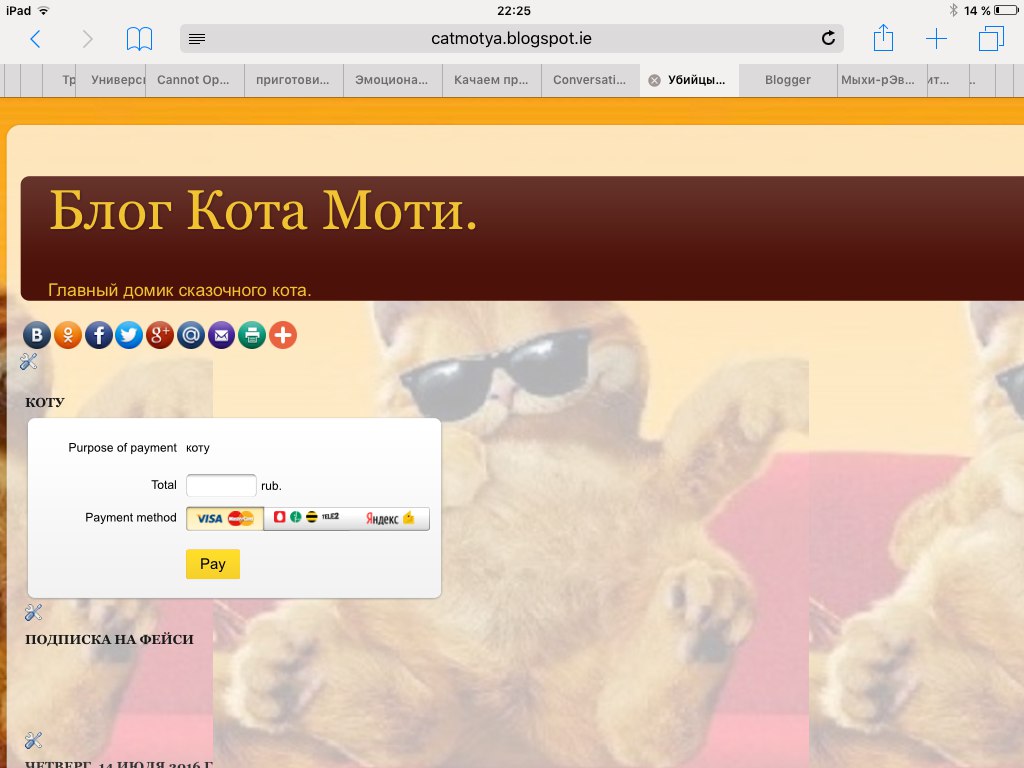1024x768 pixels.
Task: Edit widget wrench icon above ПОДПИСКА НА ФЕЙСИ
Action: click(33, 612)
